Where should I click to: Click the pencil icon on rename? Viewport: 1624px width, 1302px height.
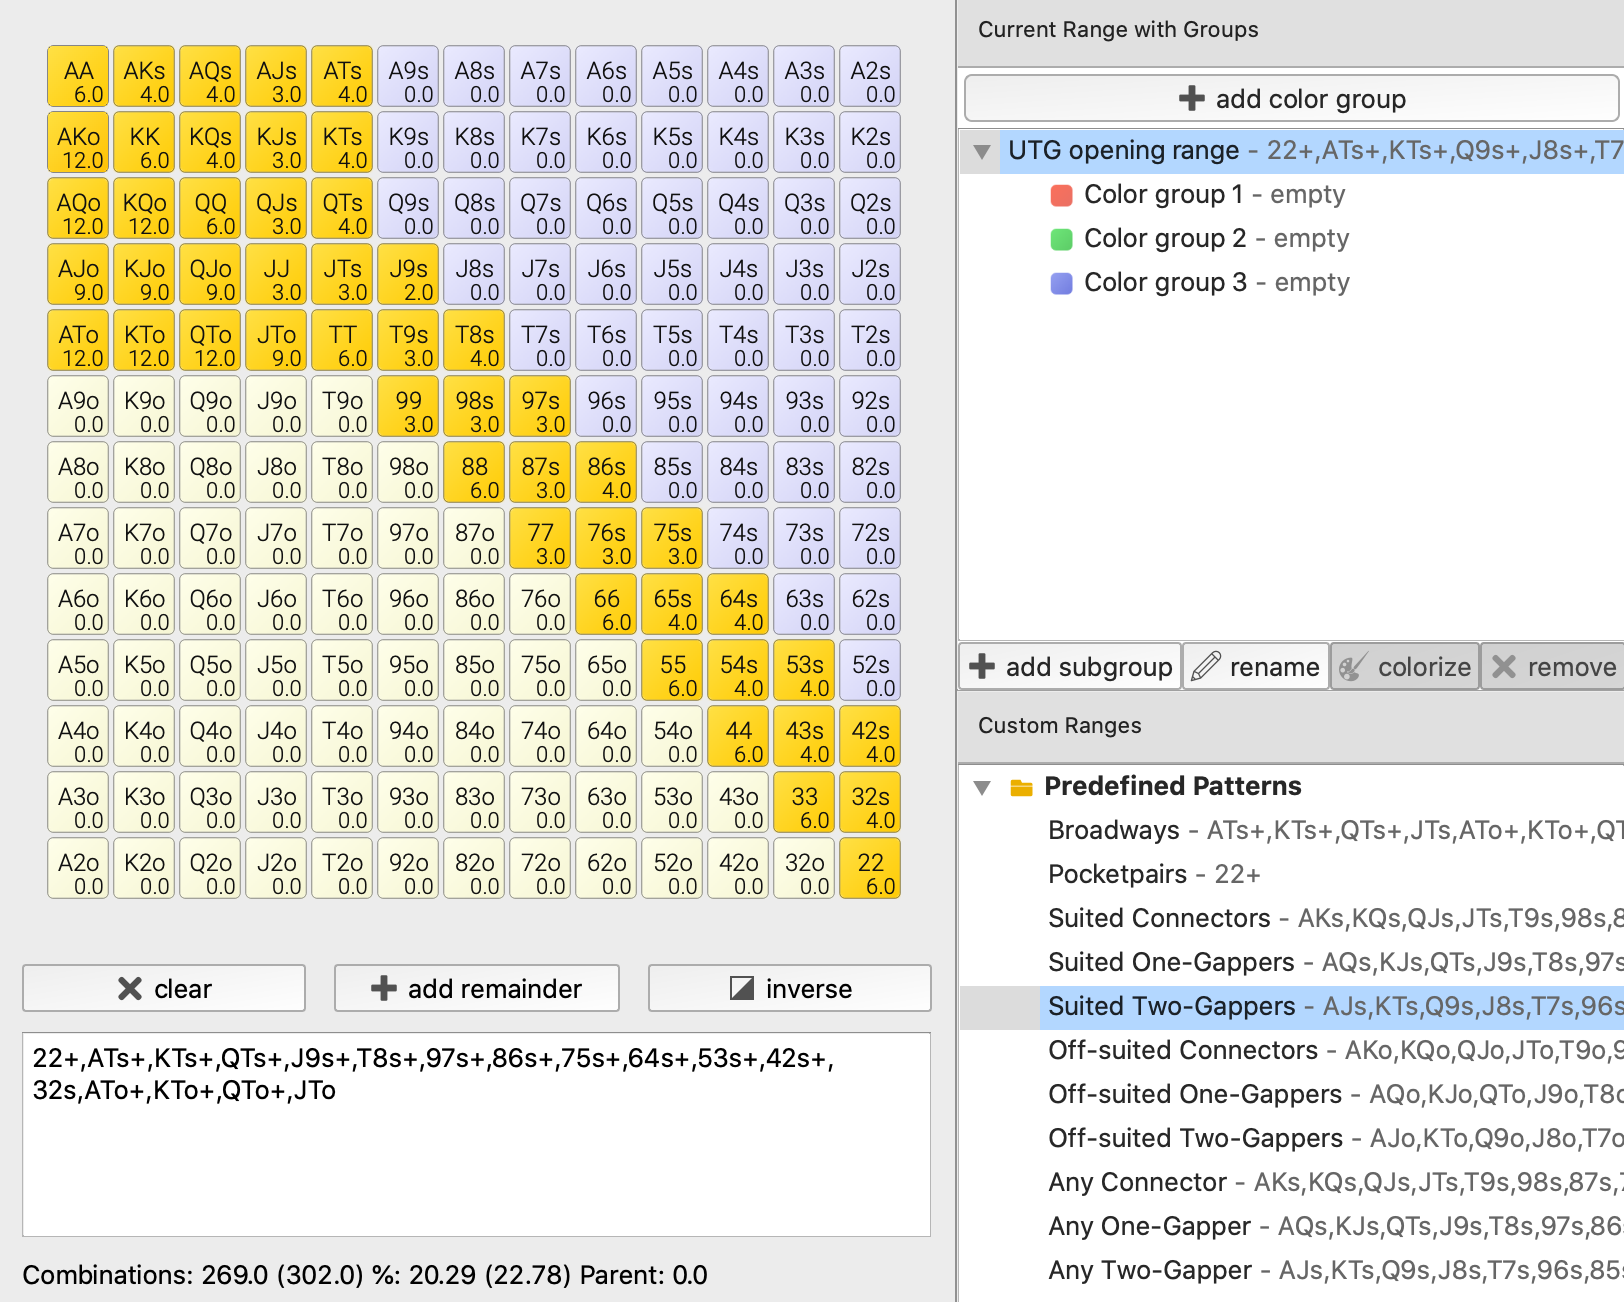pyautogui.click(x=1206, y=666)
